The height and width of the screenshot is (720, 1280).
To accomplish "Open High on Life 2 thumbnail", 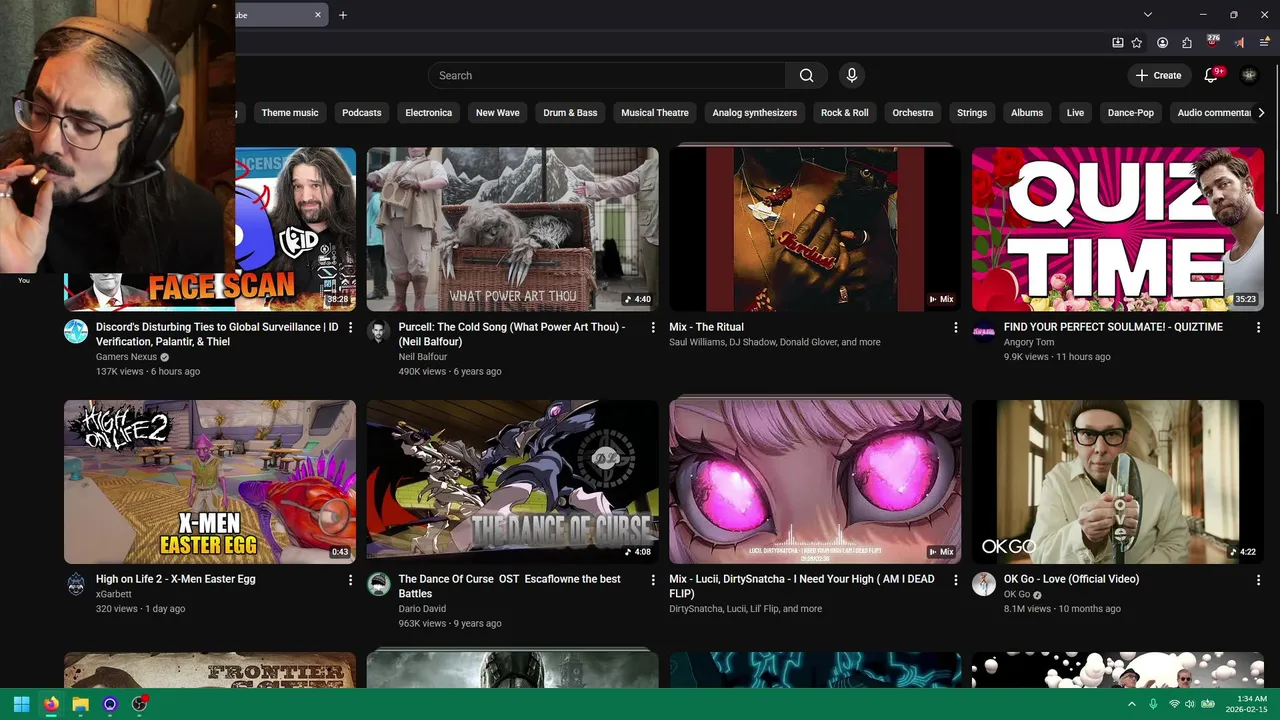I will tap(210, 482).
